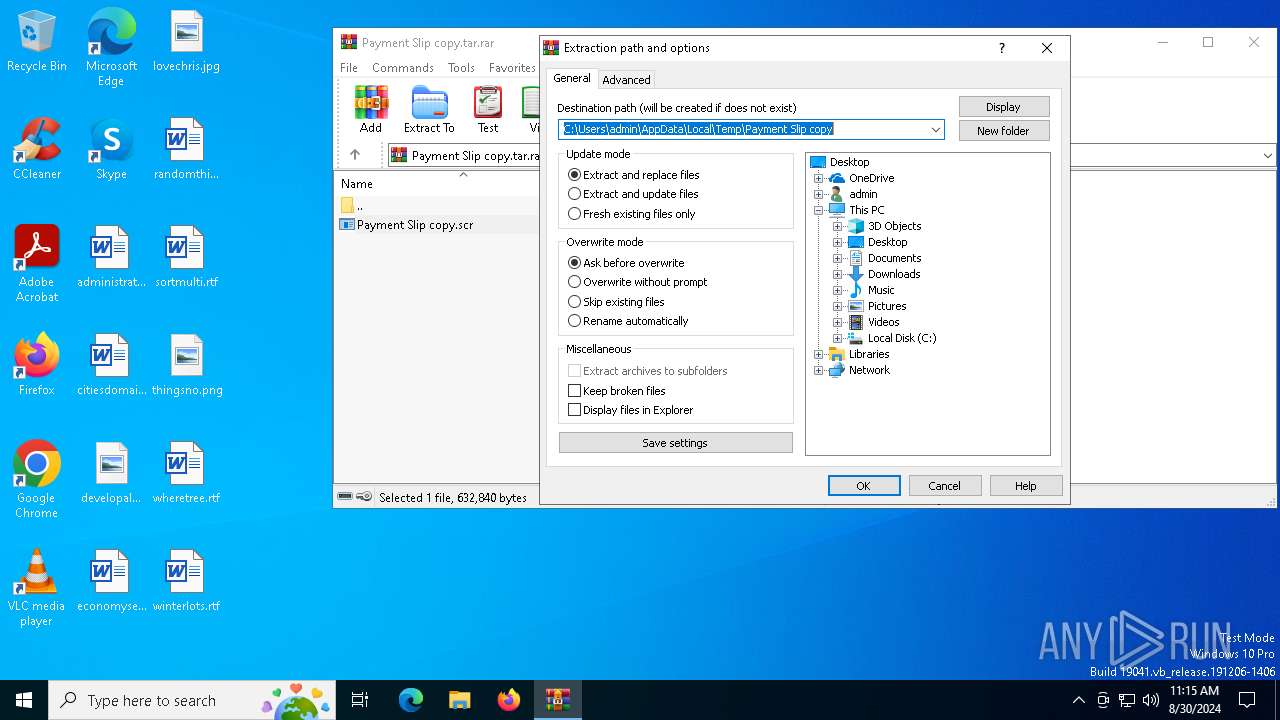This screenshot has width=1280, height=720.
Task: Select Extract and update files option
Action: 633,194
